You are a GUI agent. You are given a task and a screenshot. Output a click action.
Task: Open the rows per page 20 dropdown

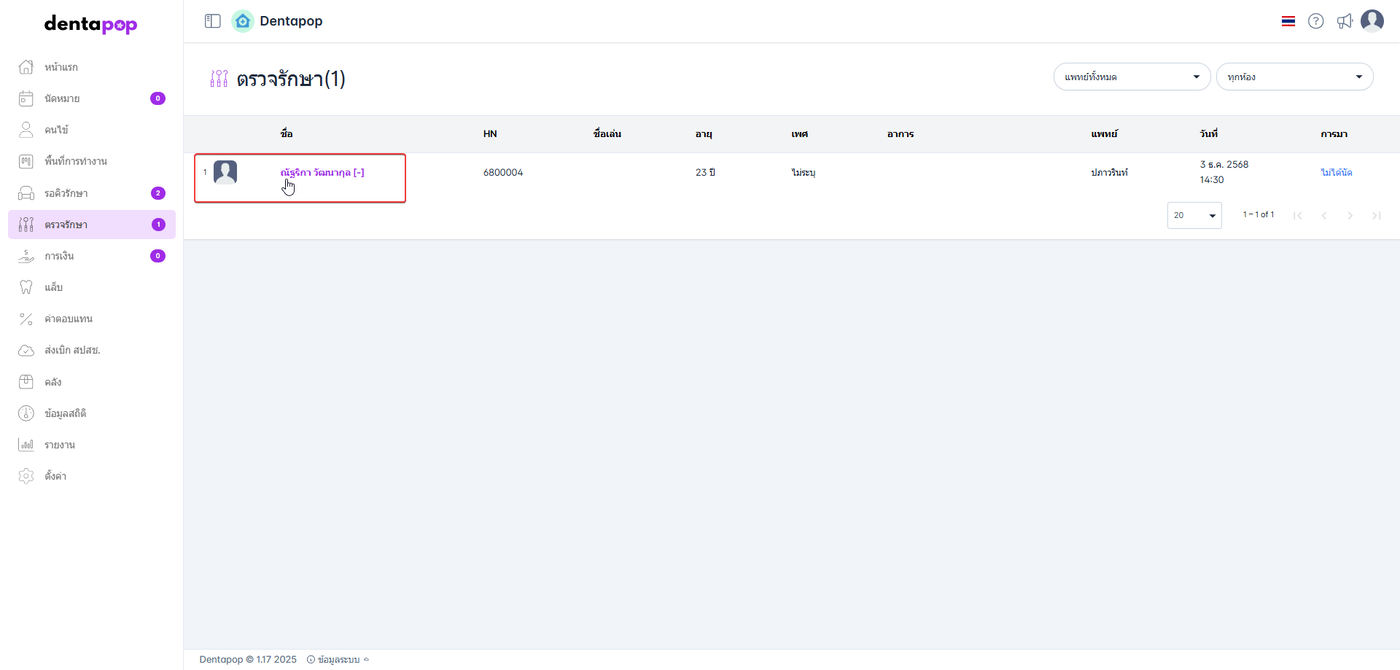pyautogui.click(x=1194, y=215)
